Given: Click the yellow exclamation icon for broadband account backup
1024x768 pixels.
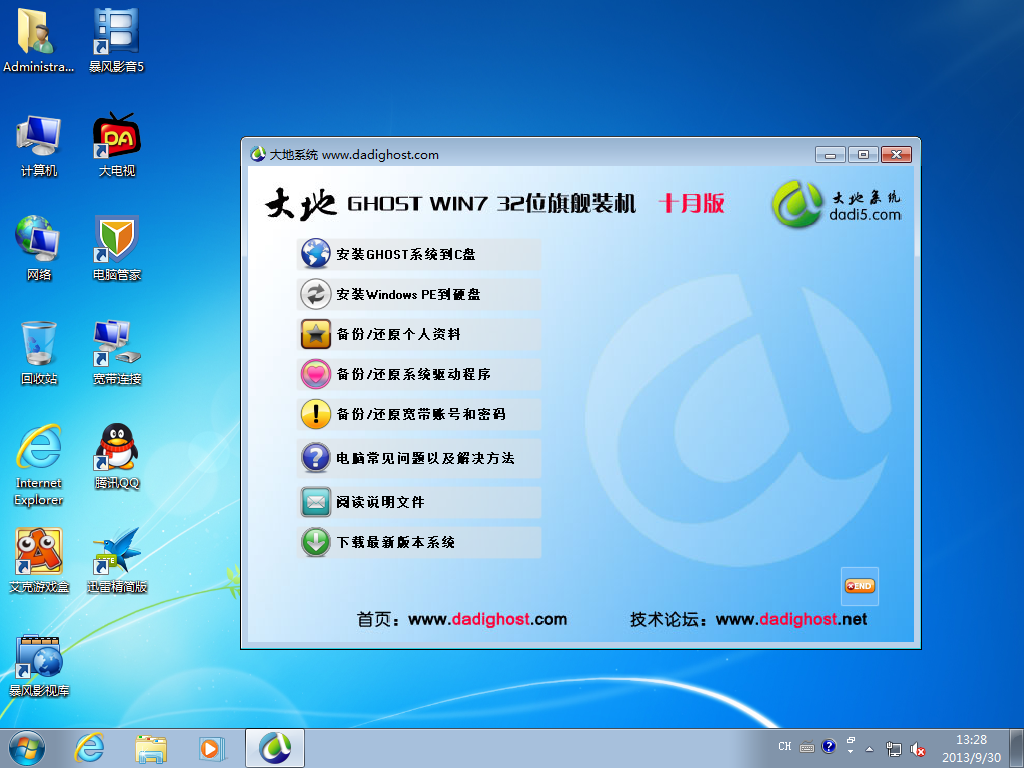Looking at the screenshot, I should pyautogui.click(x=315, y=414).
